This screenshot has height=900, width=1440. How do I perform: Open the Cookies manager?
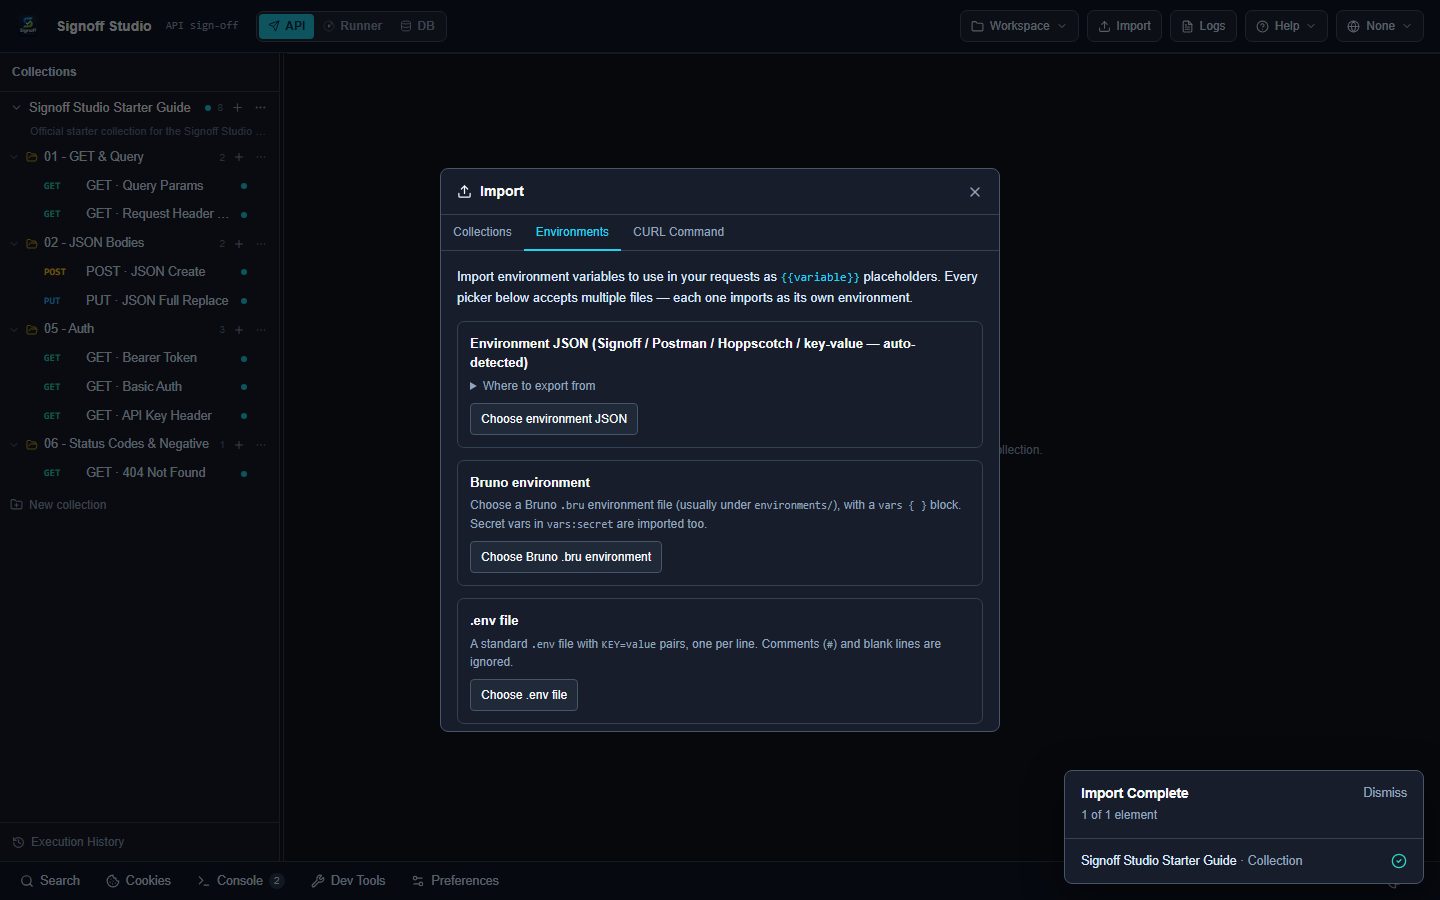[x=139, y=881]
